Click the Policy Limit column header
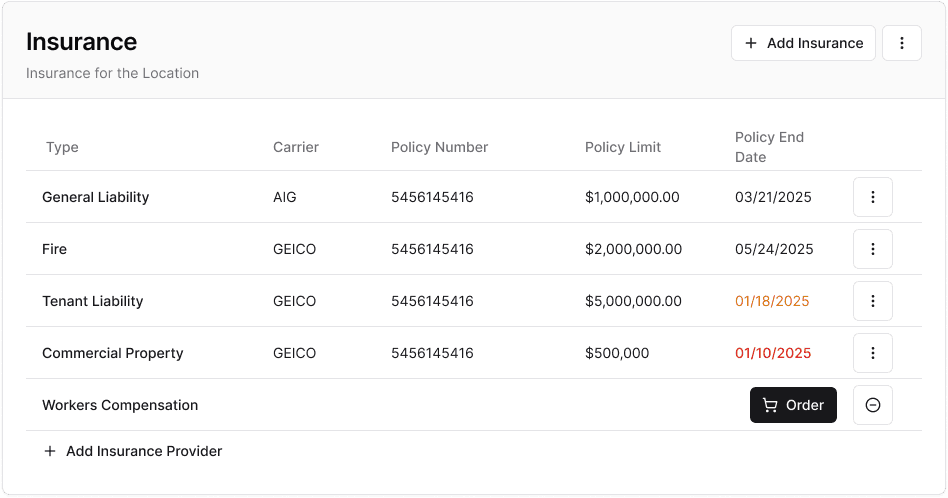948x498 pixels. point(623,147)
